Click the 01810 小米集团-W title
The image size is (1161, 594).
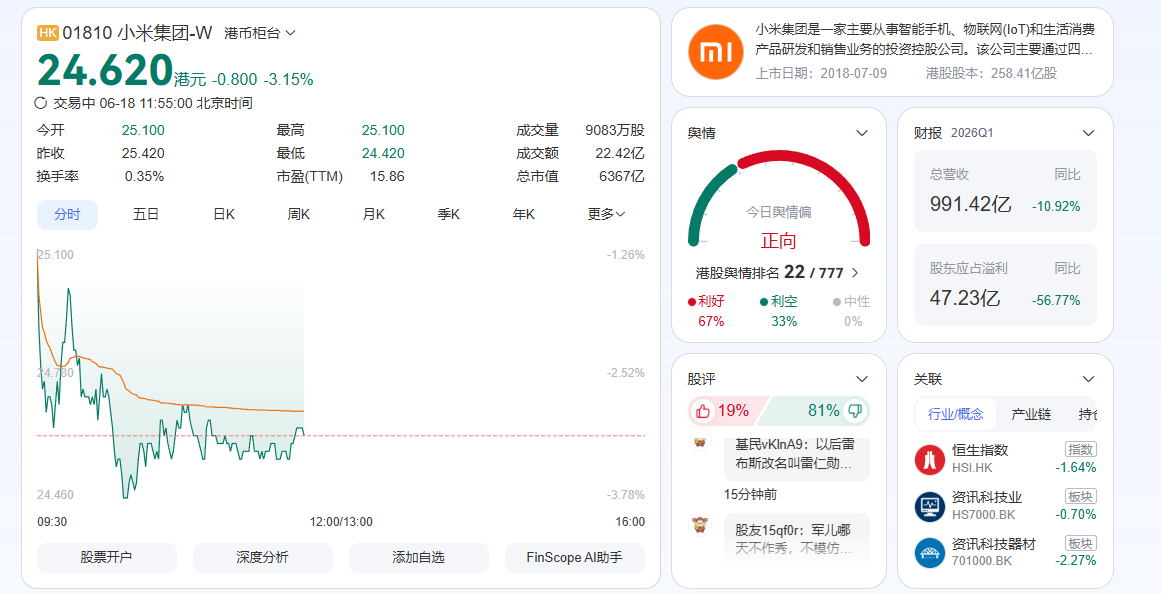pyautogui.click(x=138, y=33)
